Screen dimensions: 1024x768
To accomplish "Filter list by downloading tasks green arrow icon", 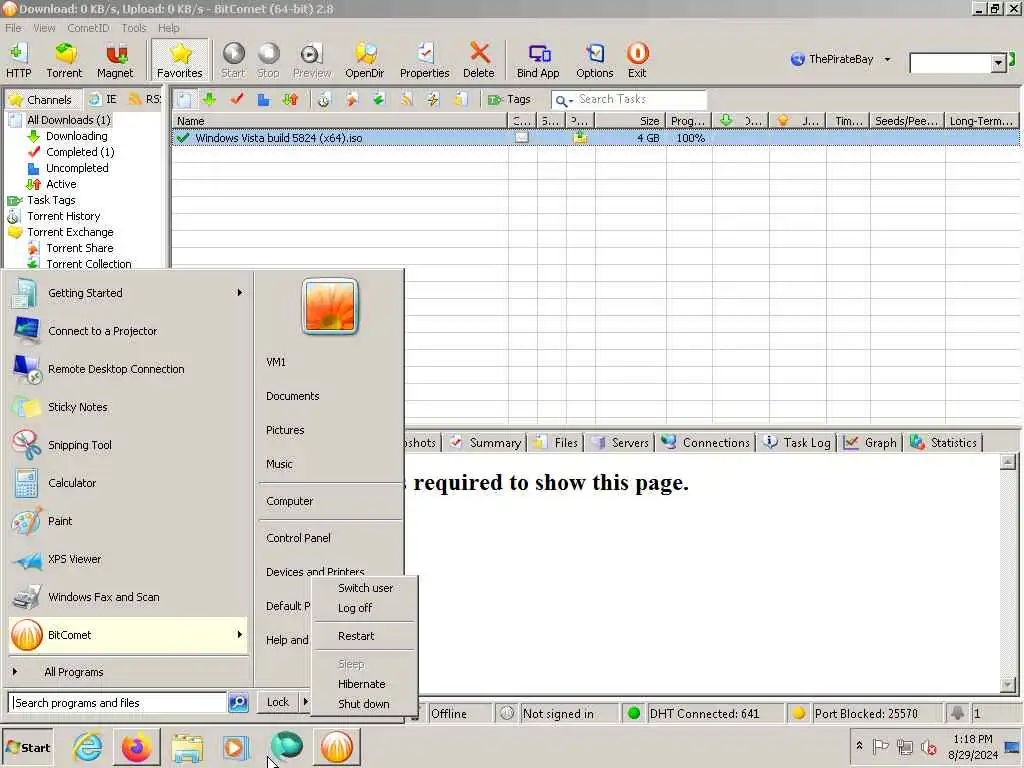I will (210, 99).
